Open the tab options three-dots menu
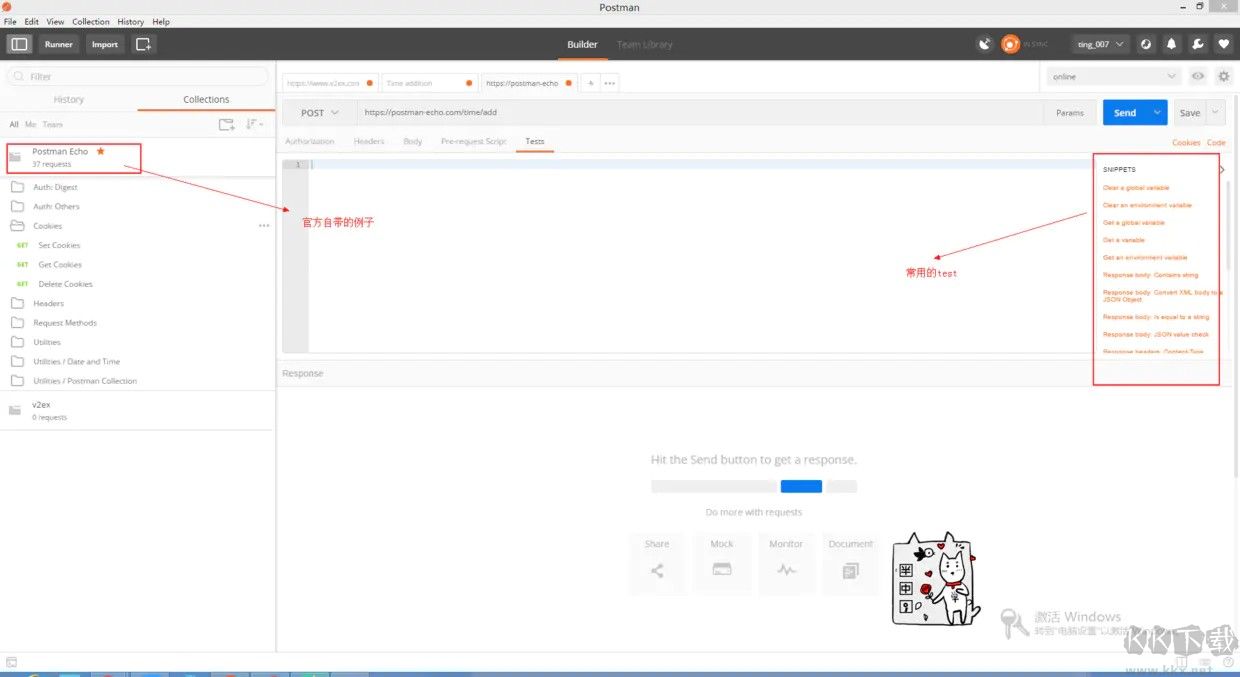 pos(609,83)
